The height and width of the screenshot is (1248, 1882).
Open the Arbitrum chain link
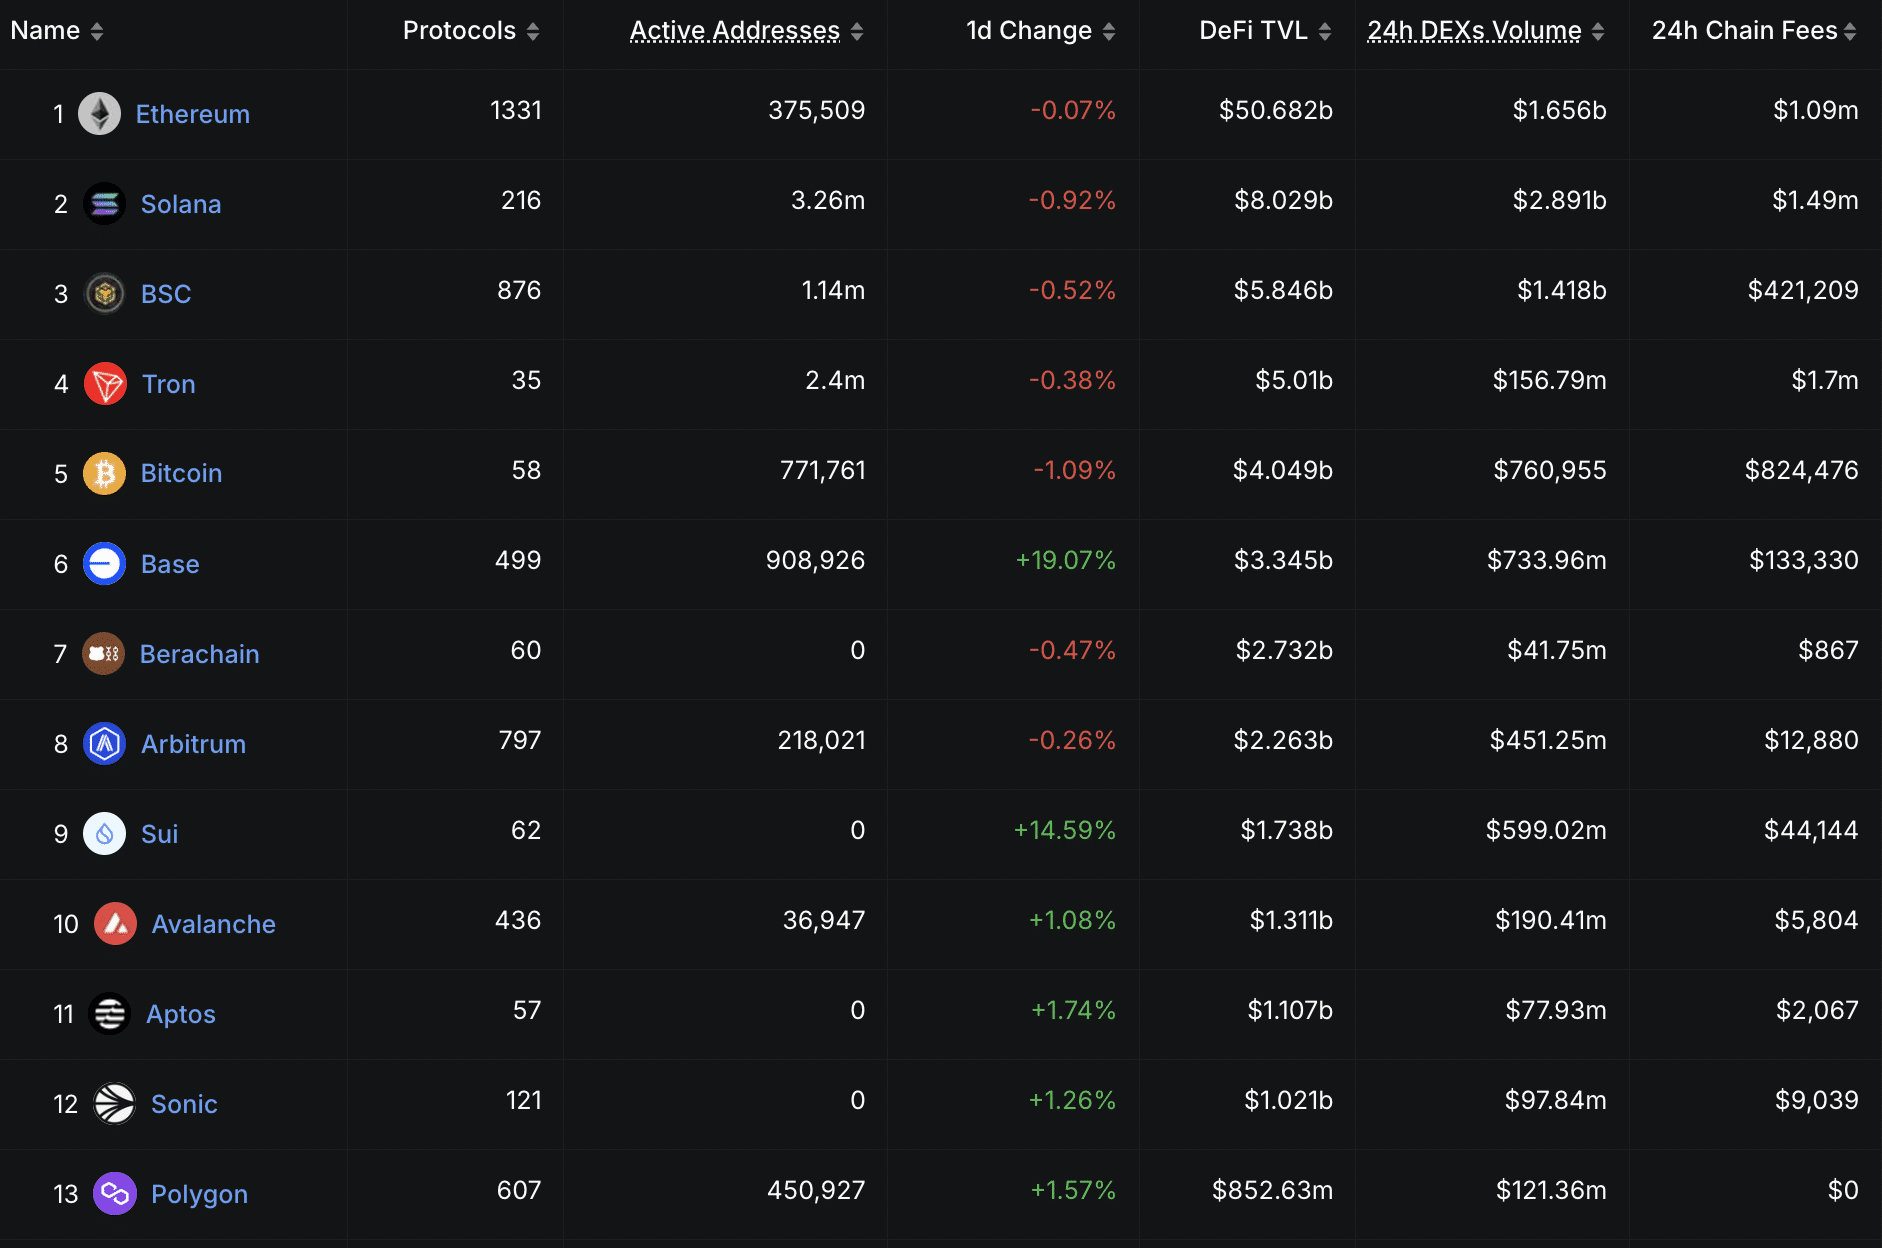(x=193, y=744)
